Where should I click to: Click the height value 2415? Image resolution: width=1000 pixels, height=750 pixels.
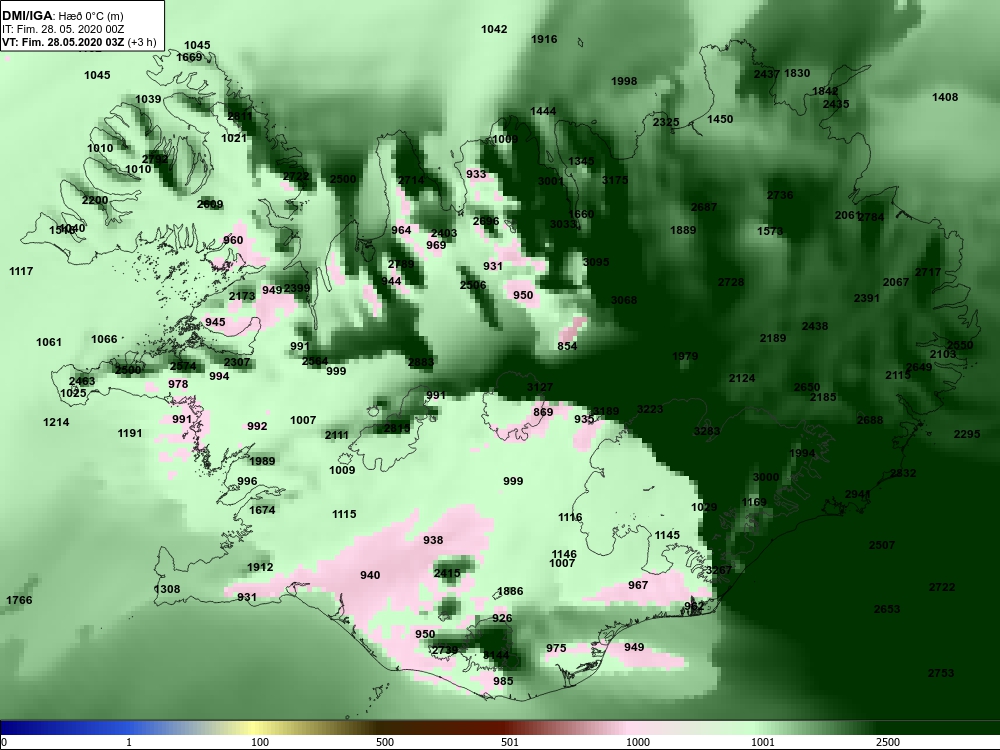tap(446, 573)
